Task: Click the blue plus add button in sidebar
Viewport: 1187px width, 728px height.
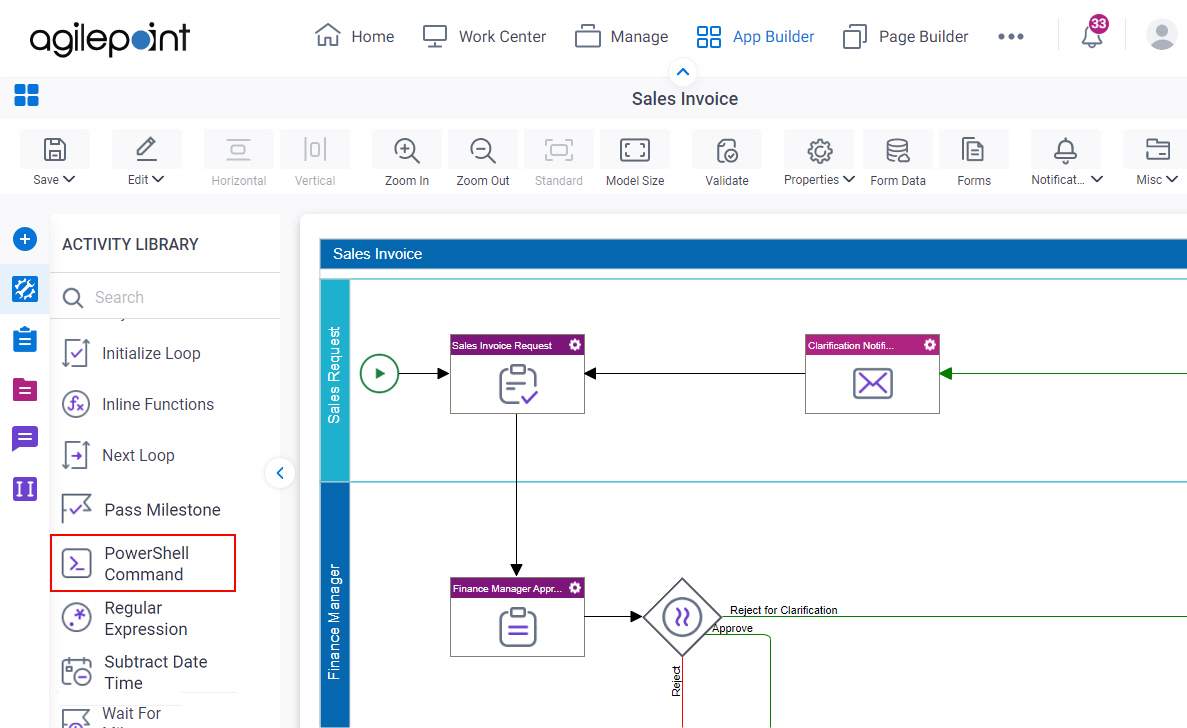Action: pyautogui.click(x=25, y=239)
